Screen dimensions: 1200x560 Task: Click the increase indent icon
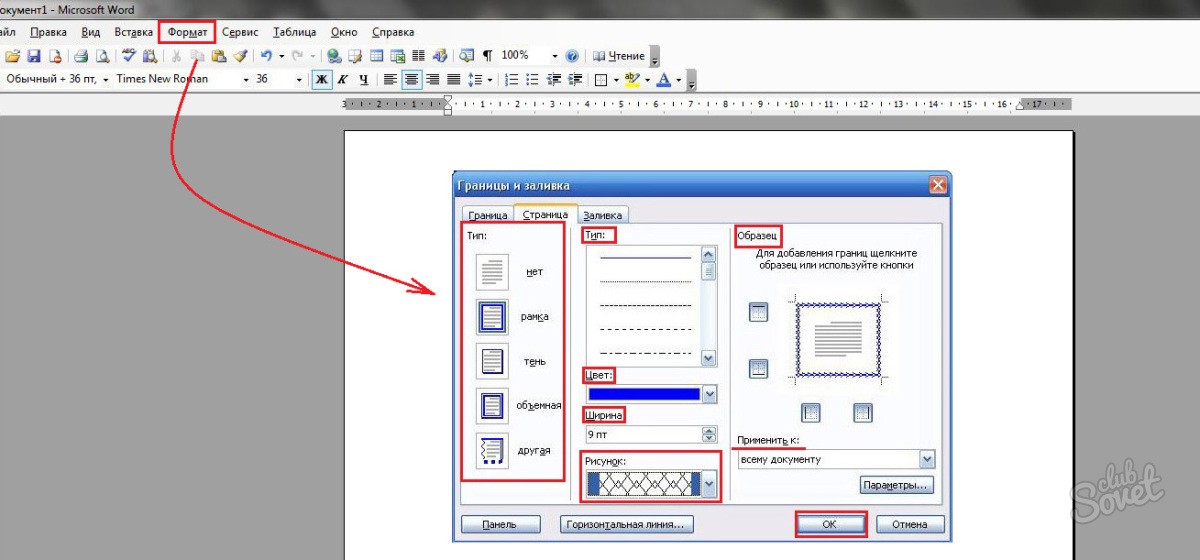(574, 79)
